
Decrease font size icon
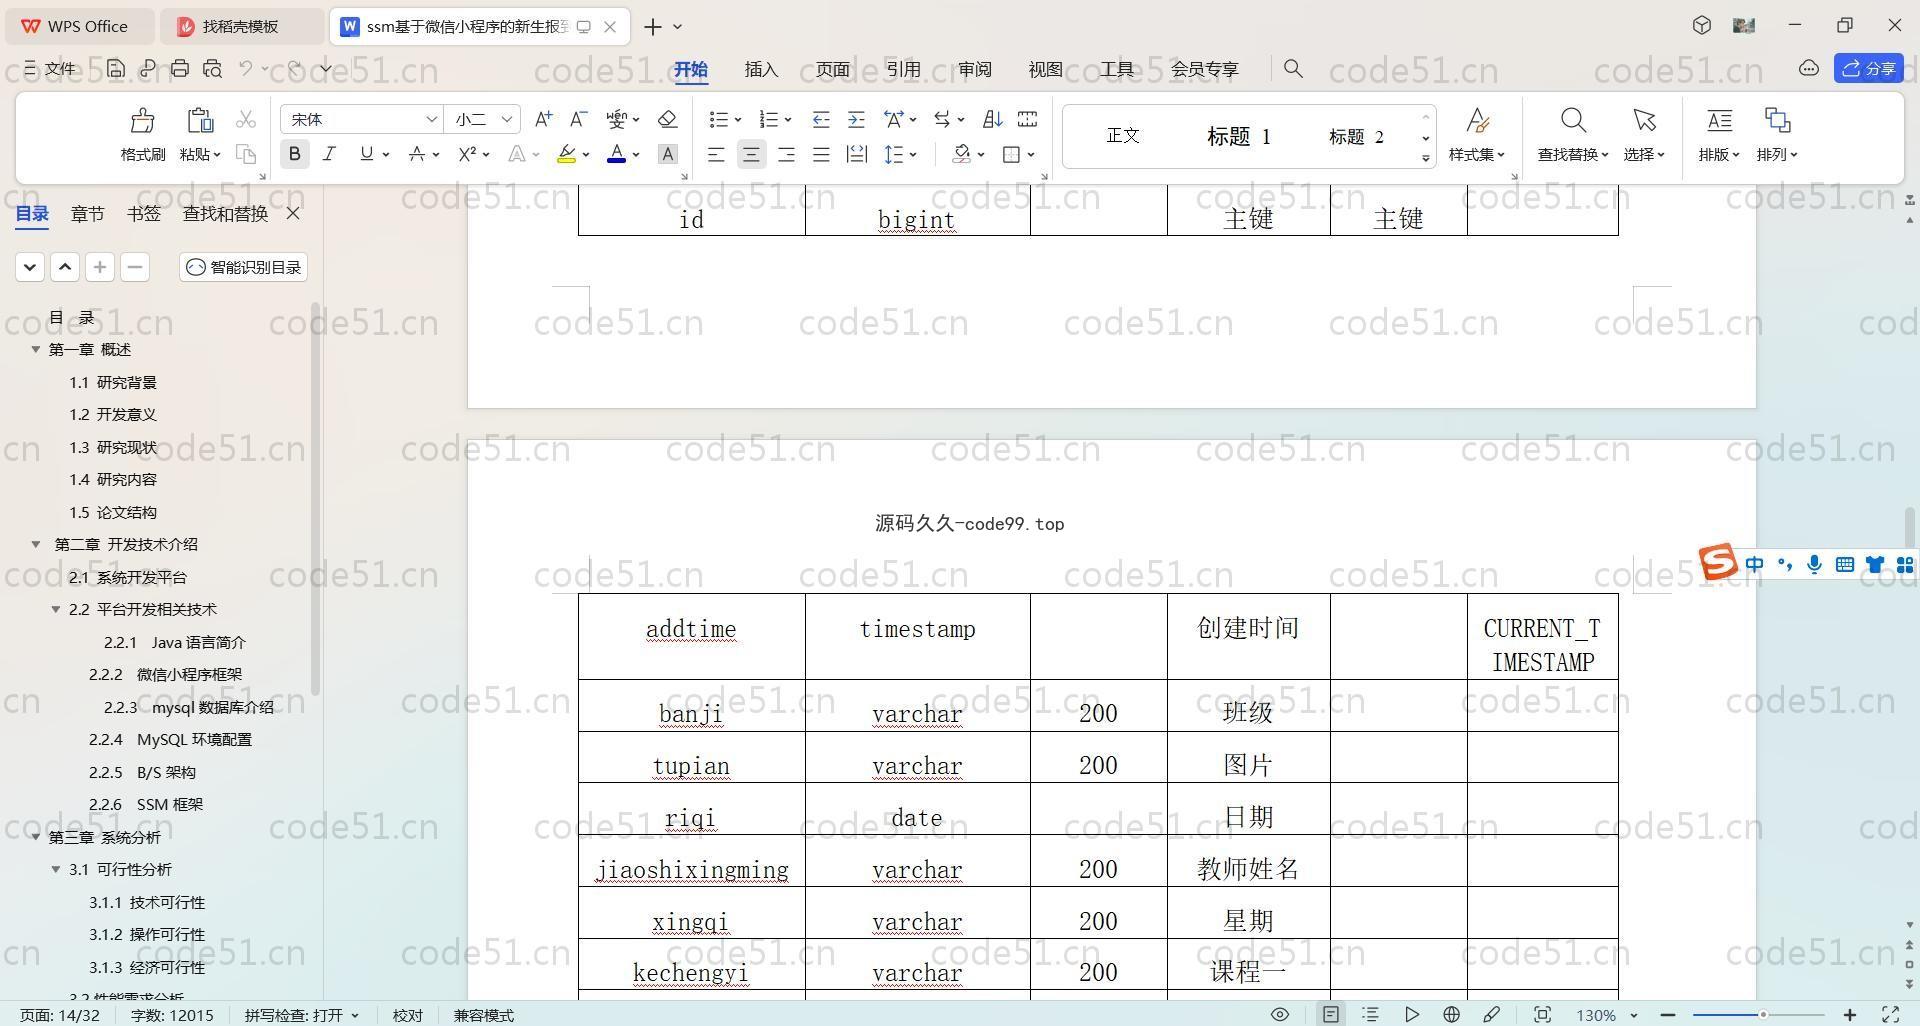[x=578, y=119]
